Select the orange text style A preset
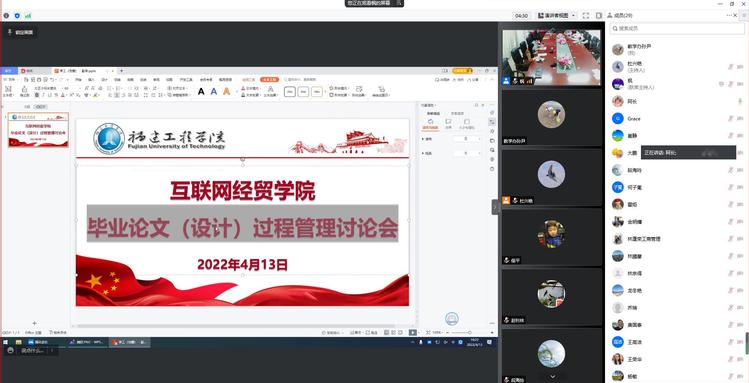 tap(226, 91)
